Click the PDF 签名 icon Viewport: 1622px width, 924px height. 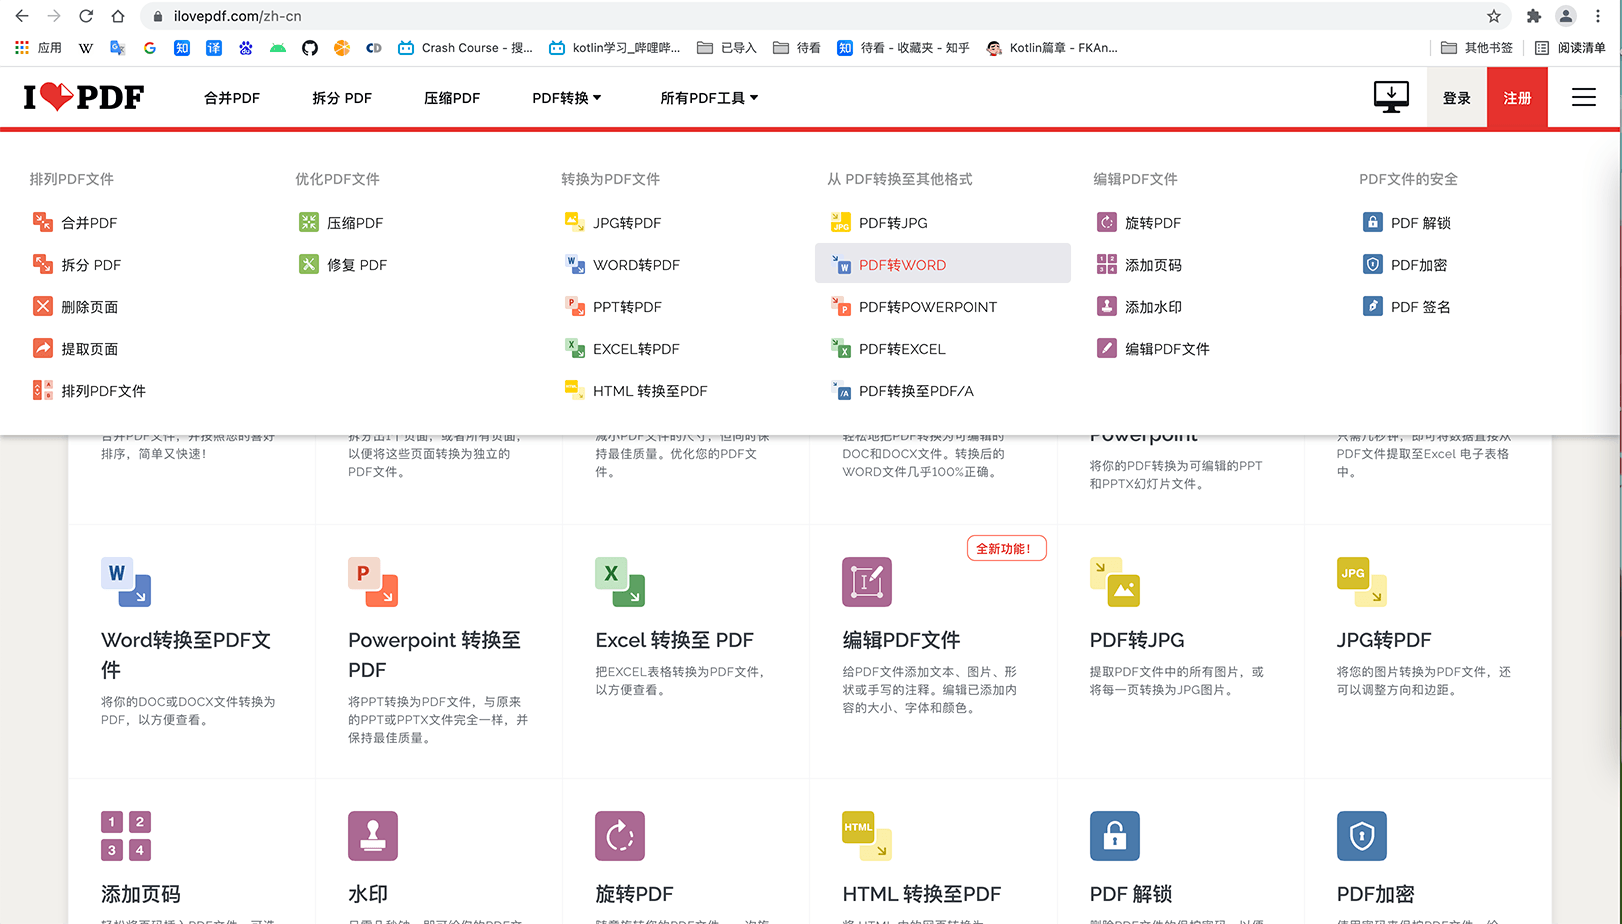tap(1372, 306)
